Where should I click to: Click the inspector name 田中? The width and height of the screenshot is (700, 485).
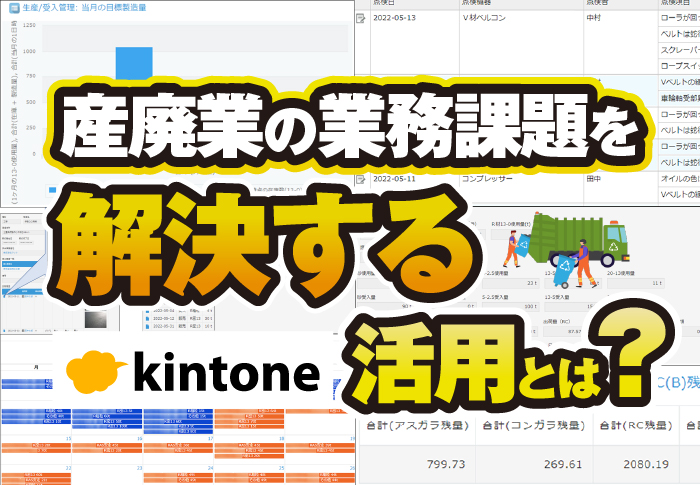point(593,179)
